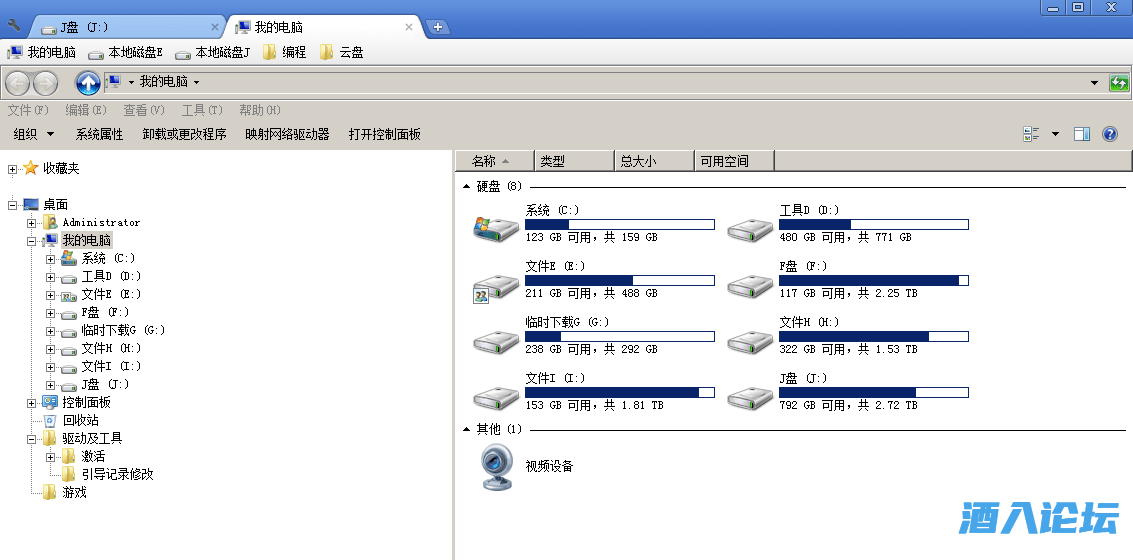Expand the 收藏夹 tree node
This screenshot has height=560, width=1133.
(x=12, y=169)
